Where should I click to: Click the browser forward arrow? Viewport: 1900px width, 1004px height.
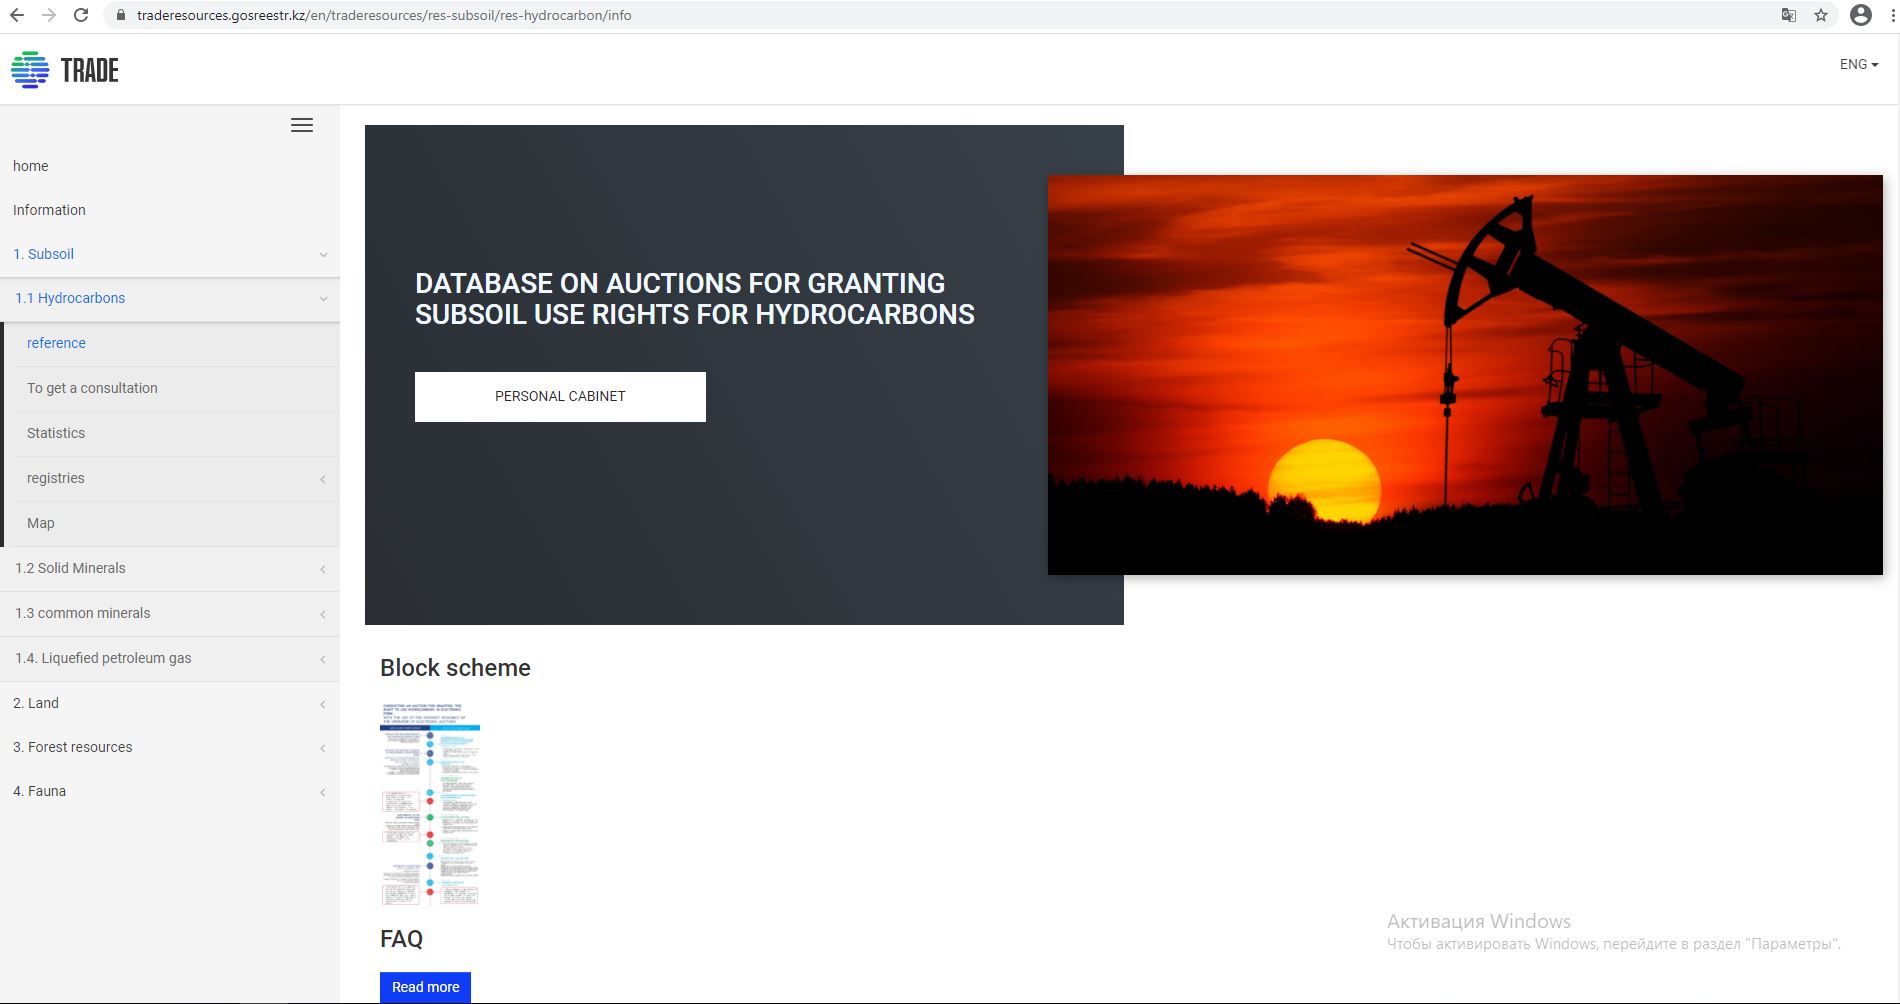click(49, 15)
